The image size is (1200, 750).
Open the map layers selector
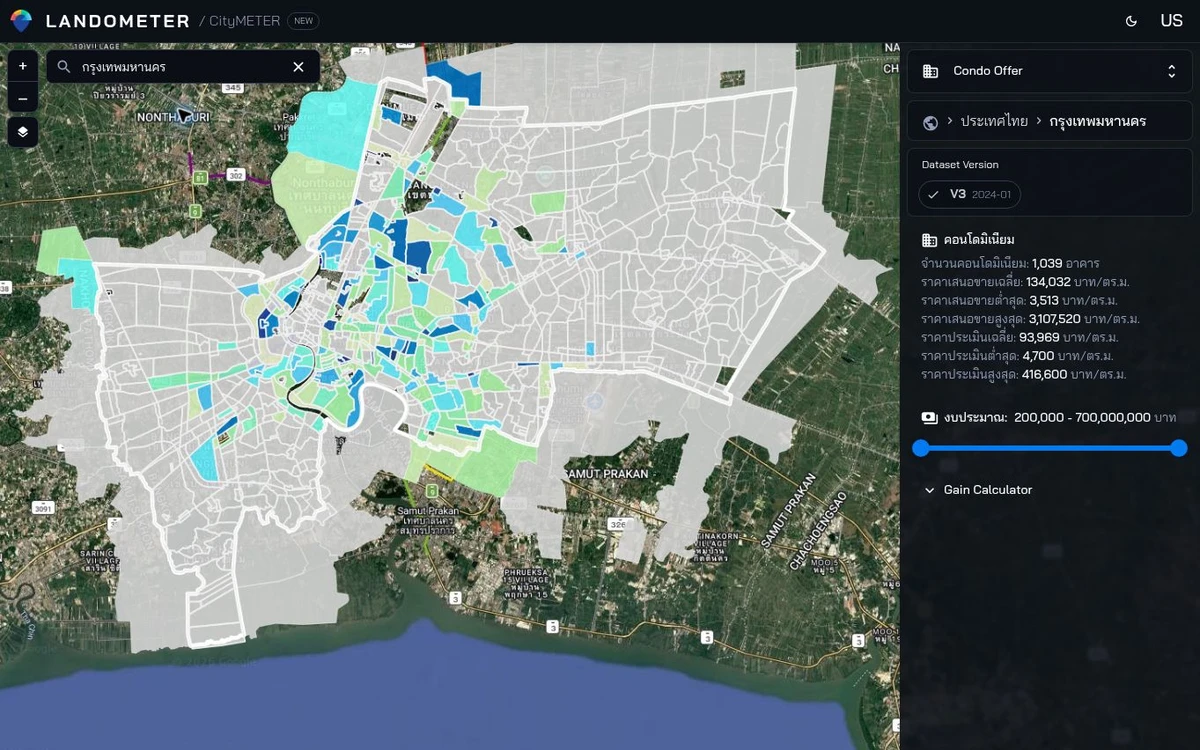click(x=22, y=131)
